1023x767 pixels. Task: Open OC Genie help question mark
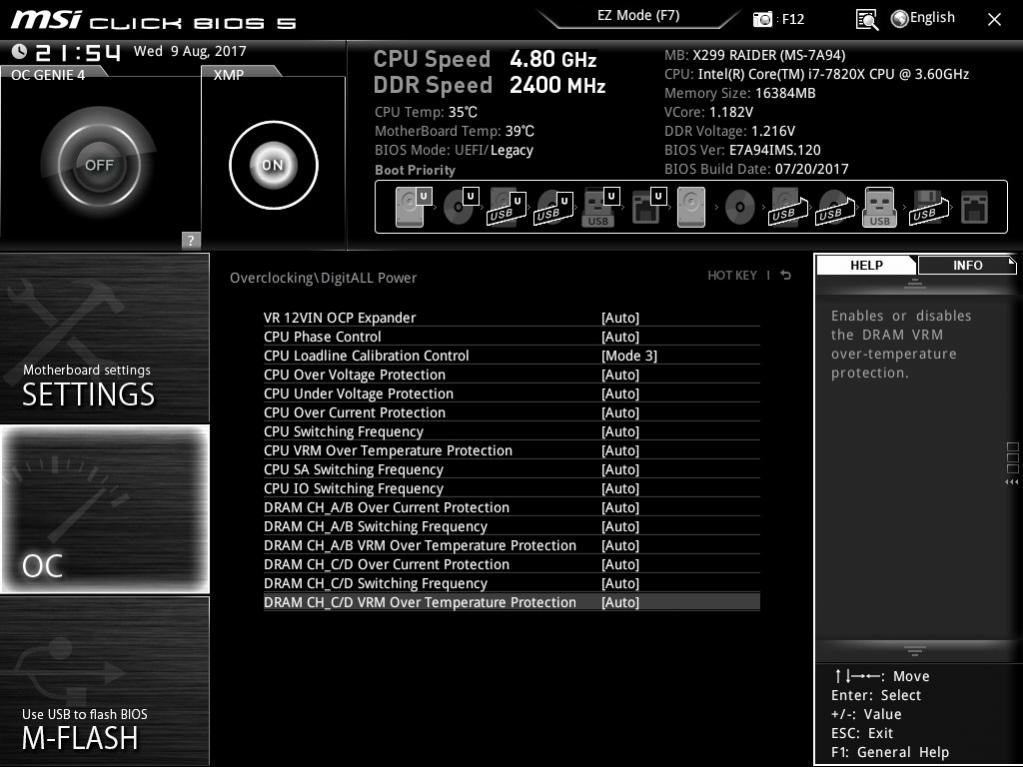[191, 240]
